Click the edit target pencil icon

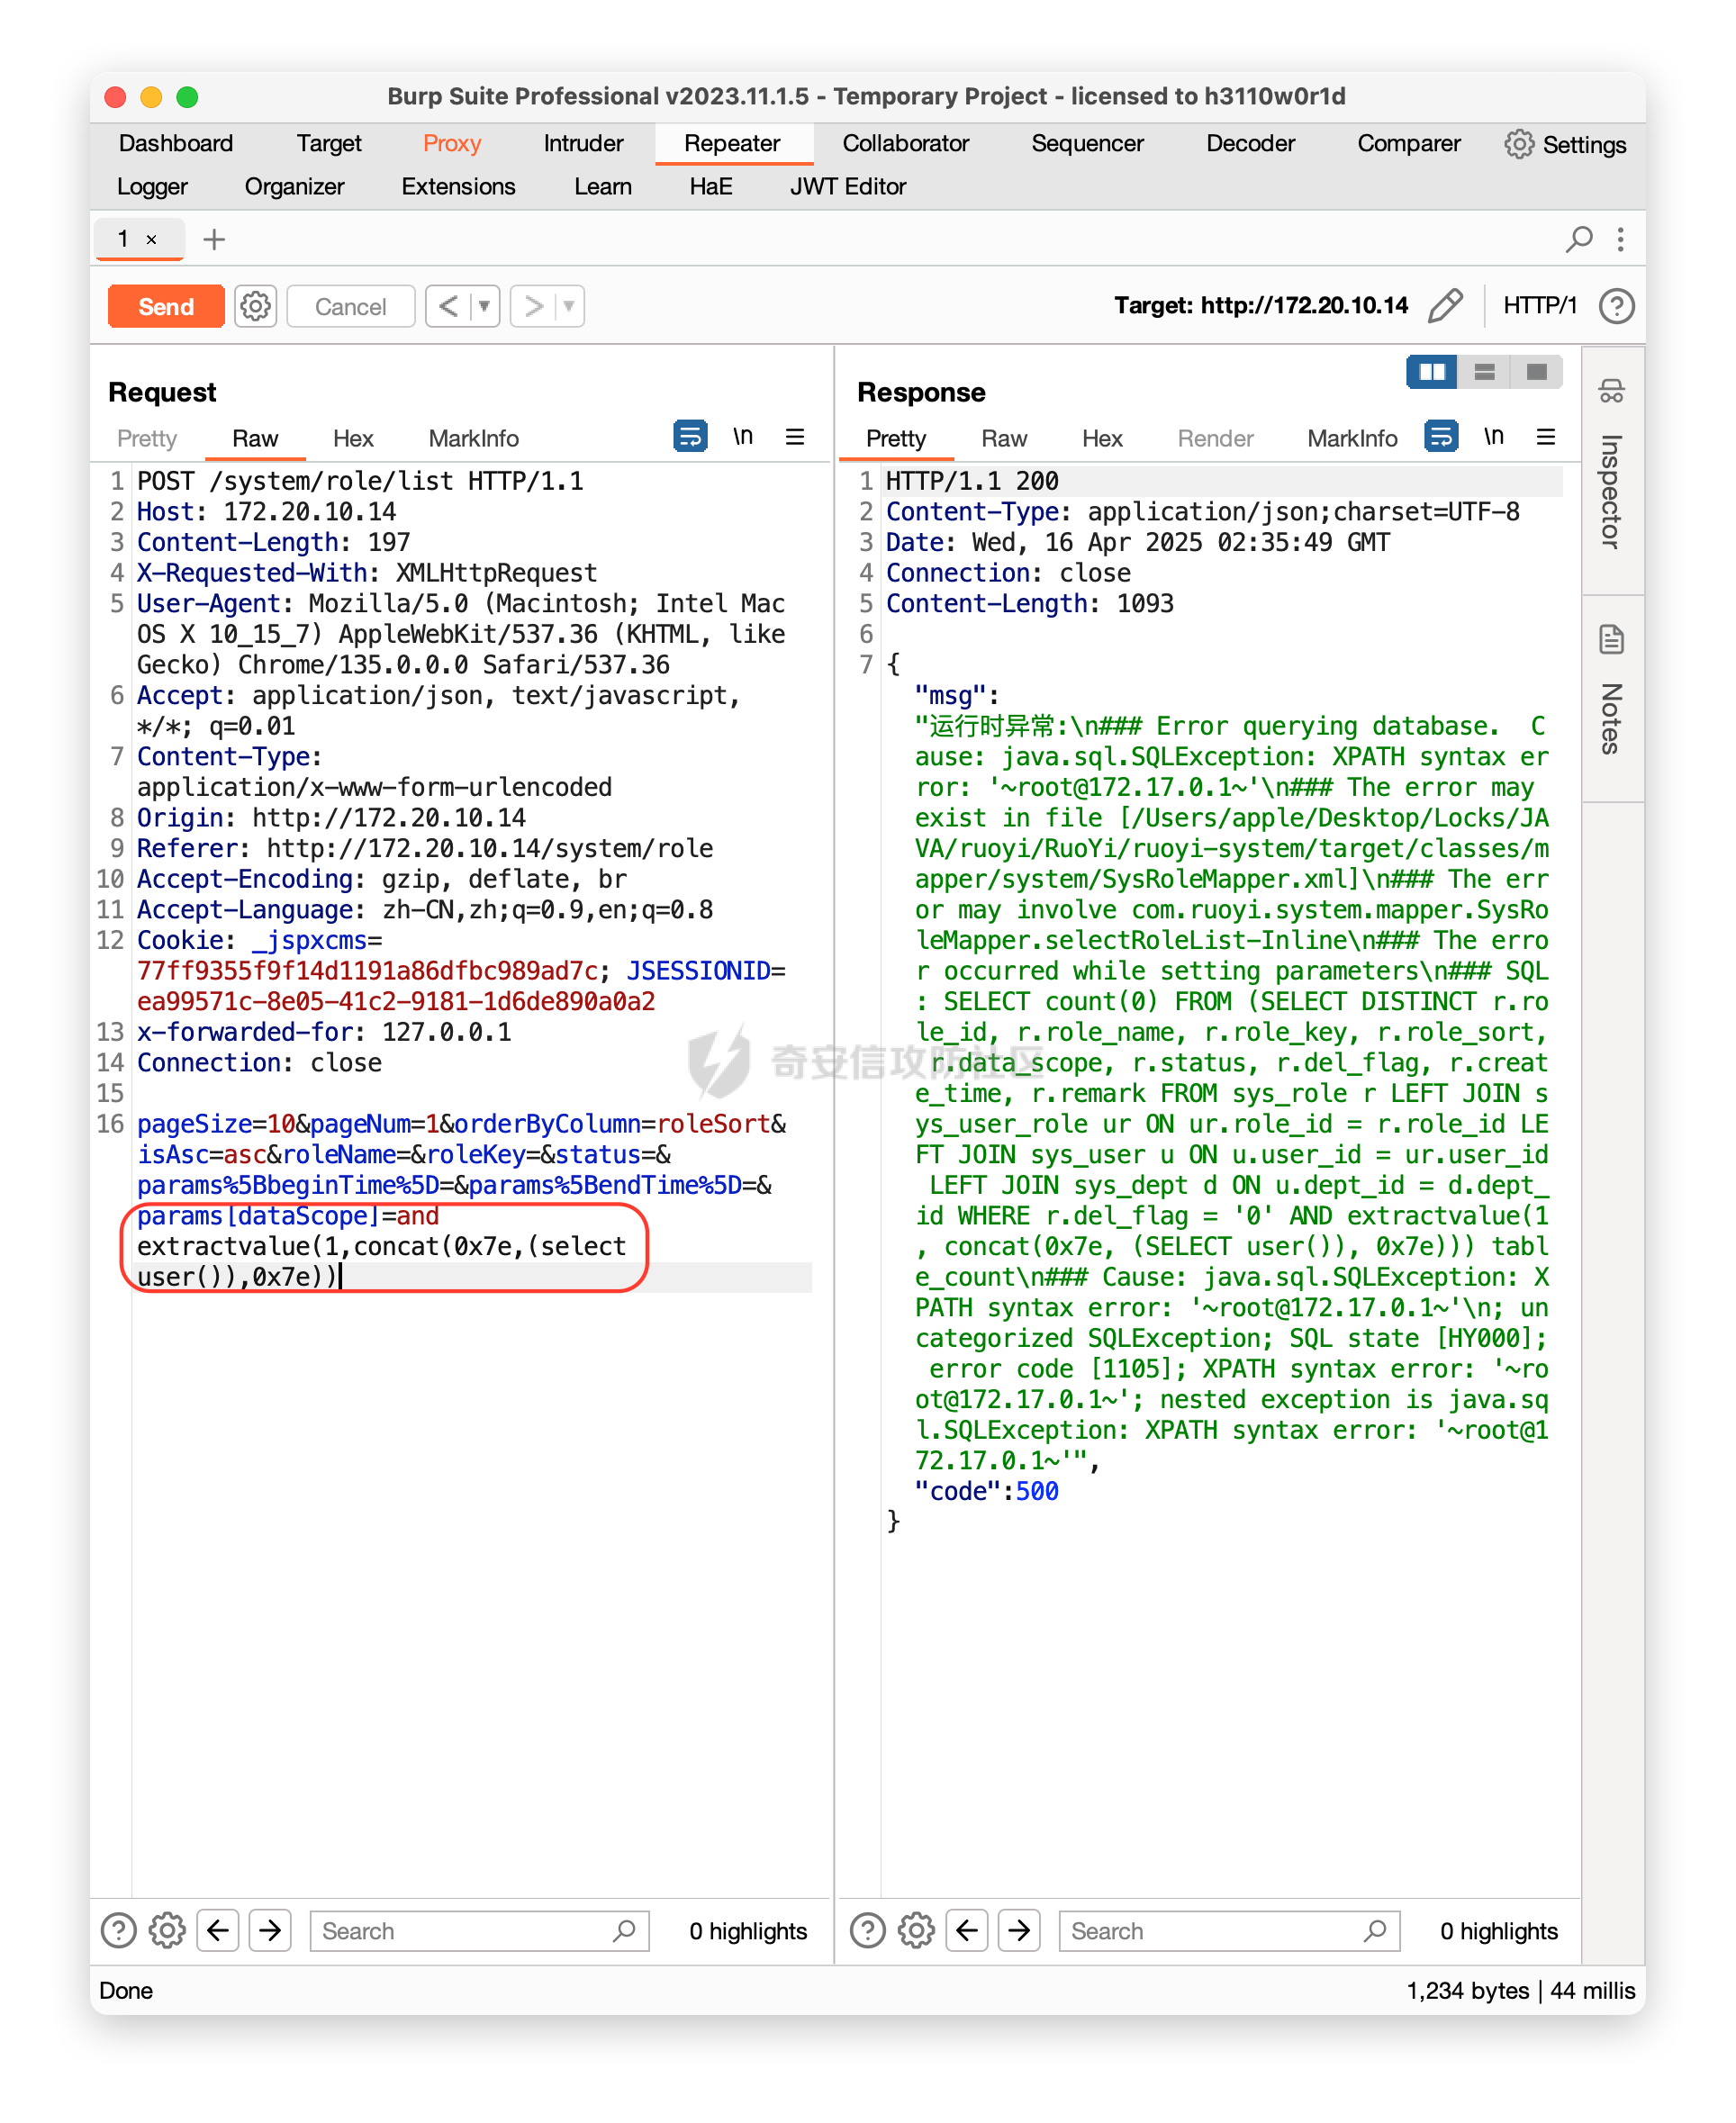point(1445,306)
